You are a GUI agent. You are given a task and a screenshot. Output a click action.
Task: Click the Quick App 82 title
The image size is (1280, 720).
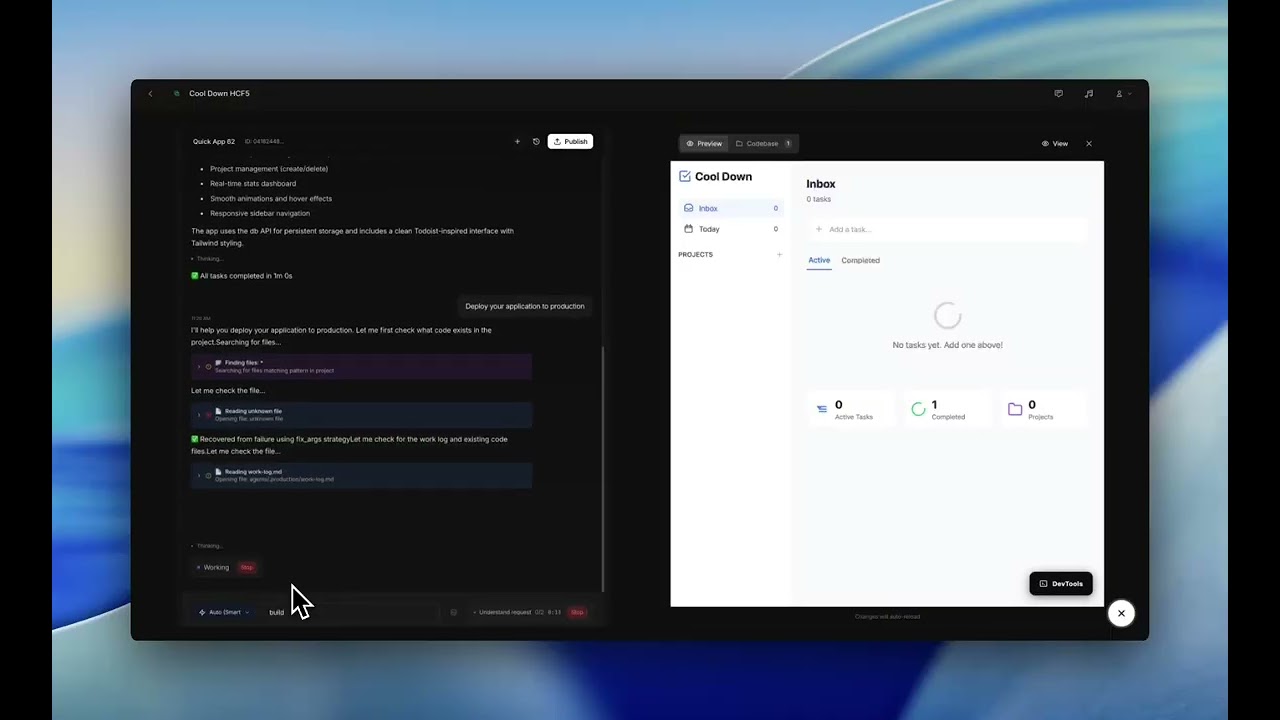point(214,142)
